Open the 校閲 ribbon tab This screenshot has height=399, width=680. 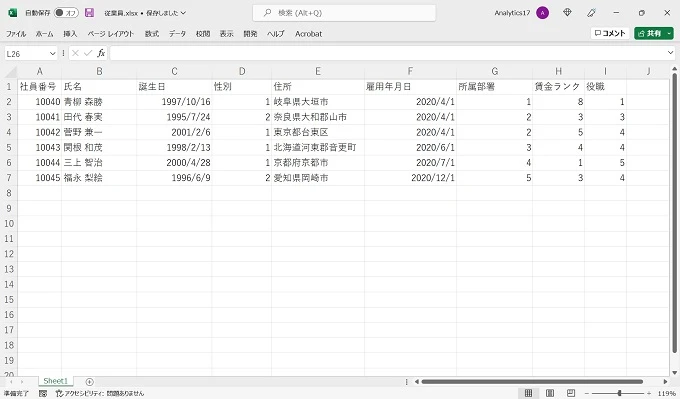pyautogui.click(x=203, y=33)
